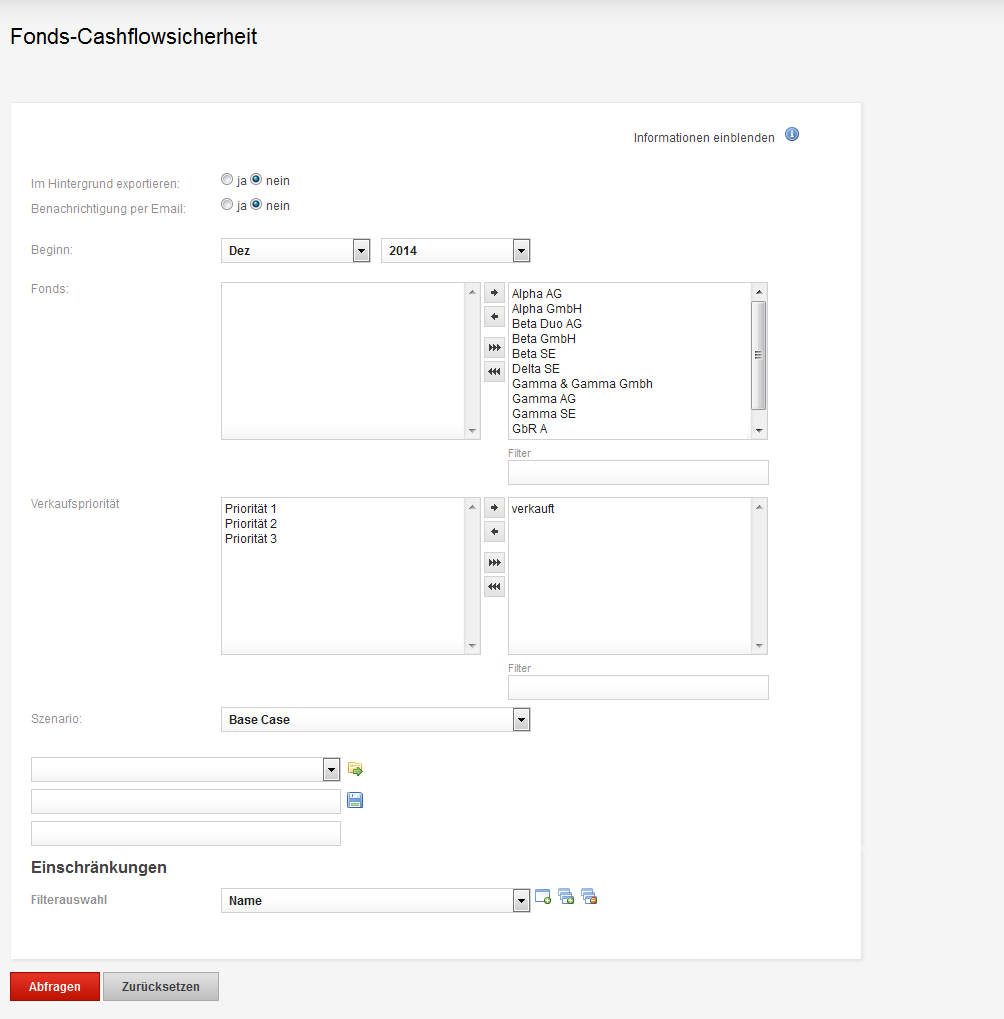Open the Szenario dropdown showing Base Case
Image resolution: width=1004 pixels, height=1019 pixels.
(376, 719)
